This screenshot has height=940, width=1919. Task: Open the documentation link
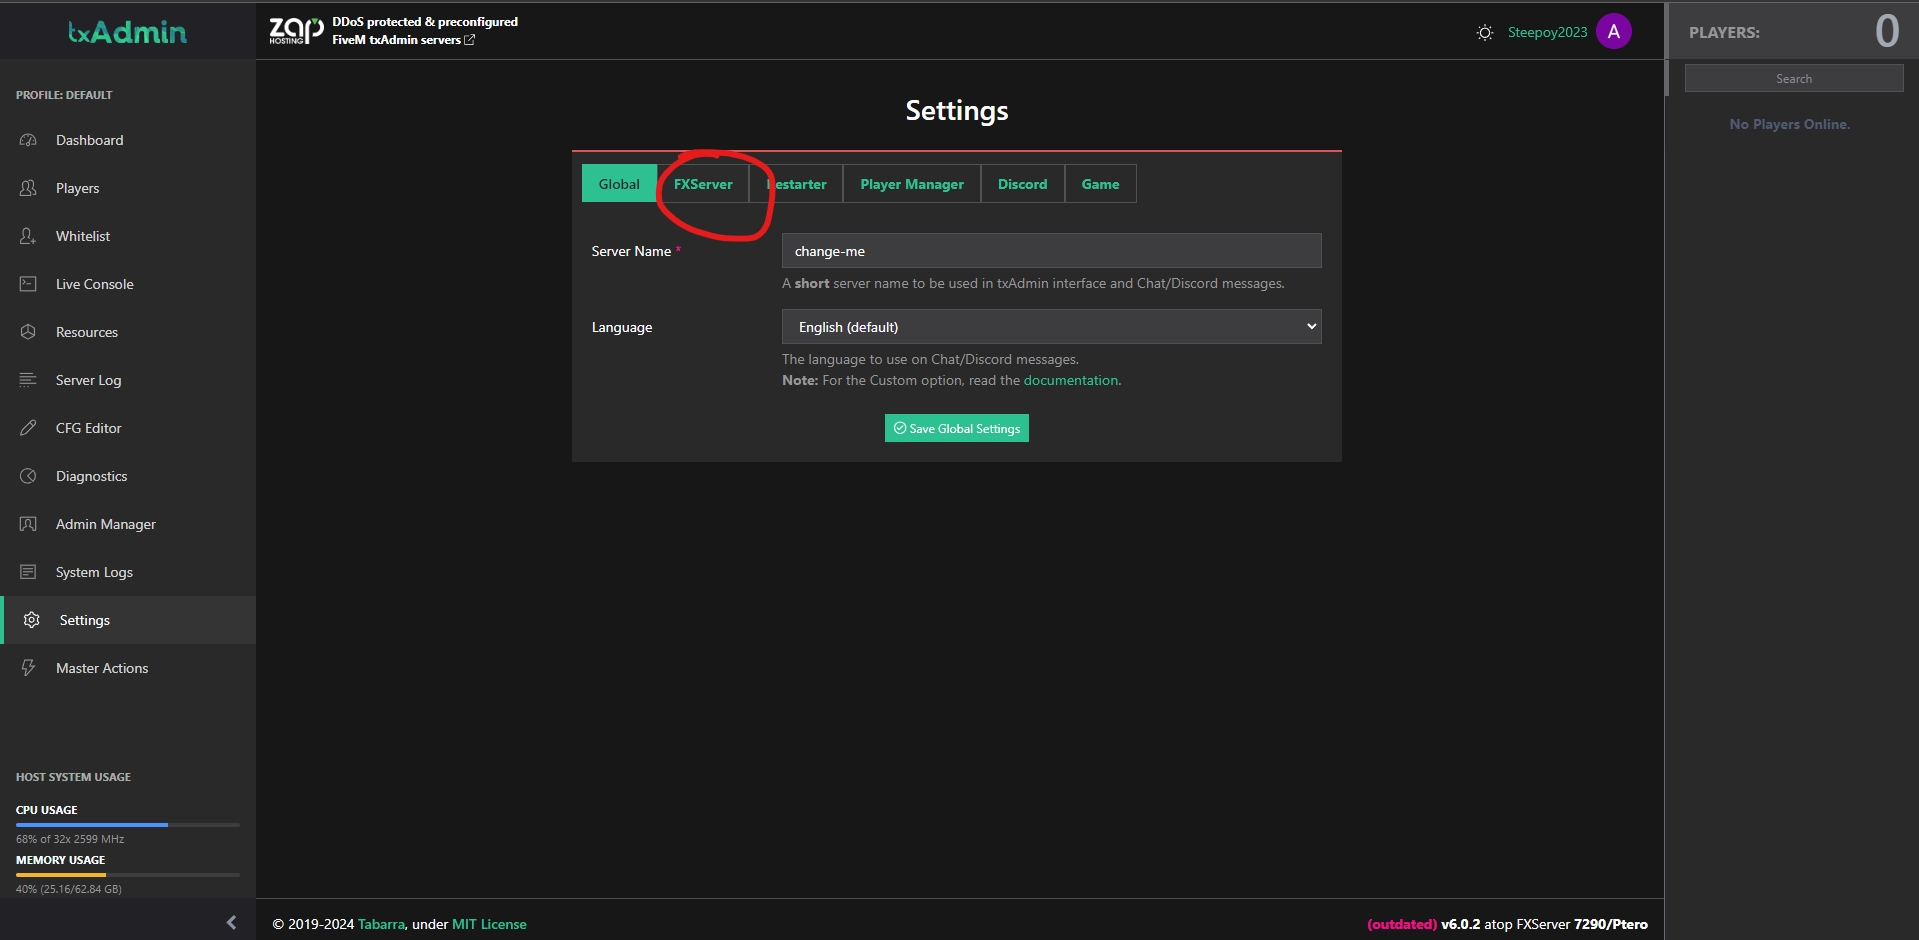(x=1070, y=380)
